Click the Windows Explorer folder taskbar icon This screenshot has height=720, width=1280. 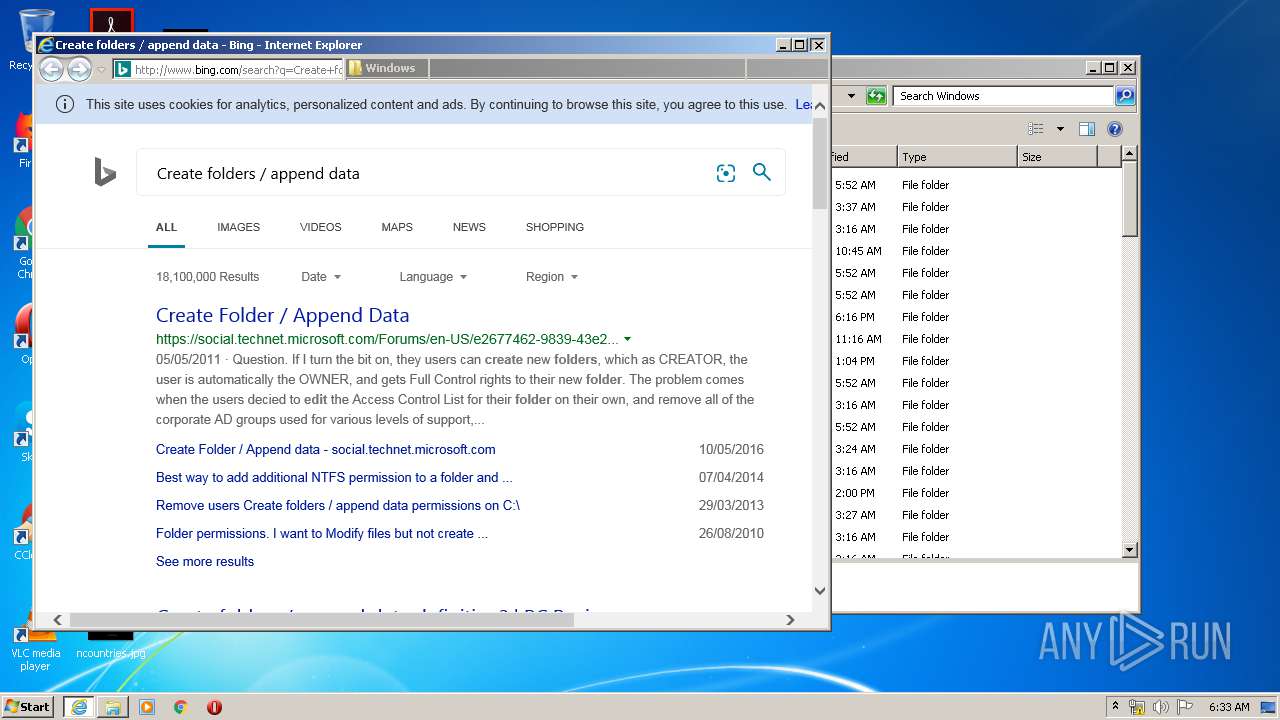(113, 707)
